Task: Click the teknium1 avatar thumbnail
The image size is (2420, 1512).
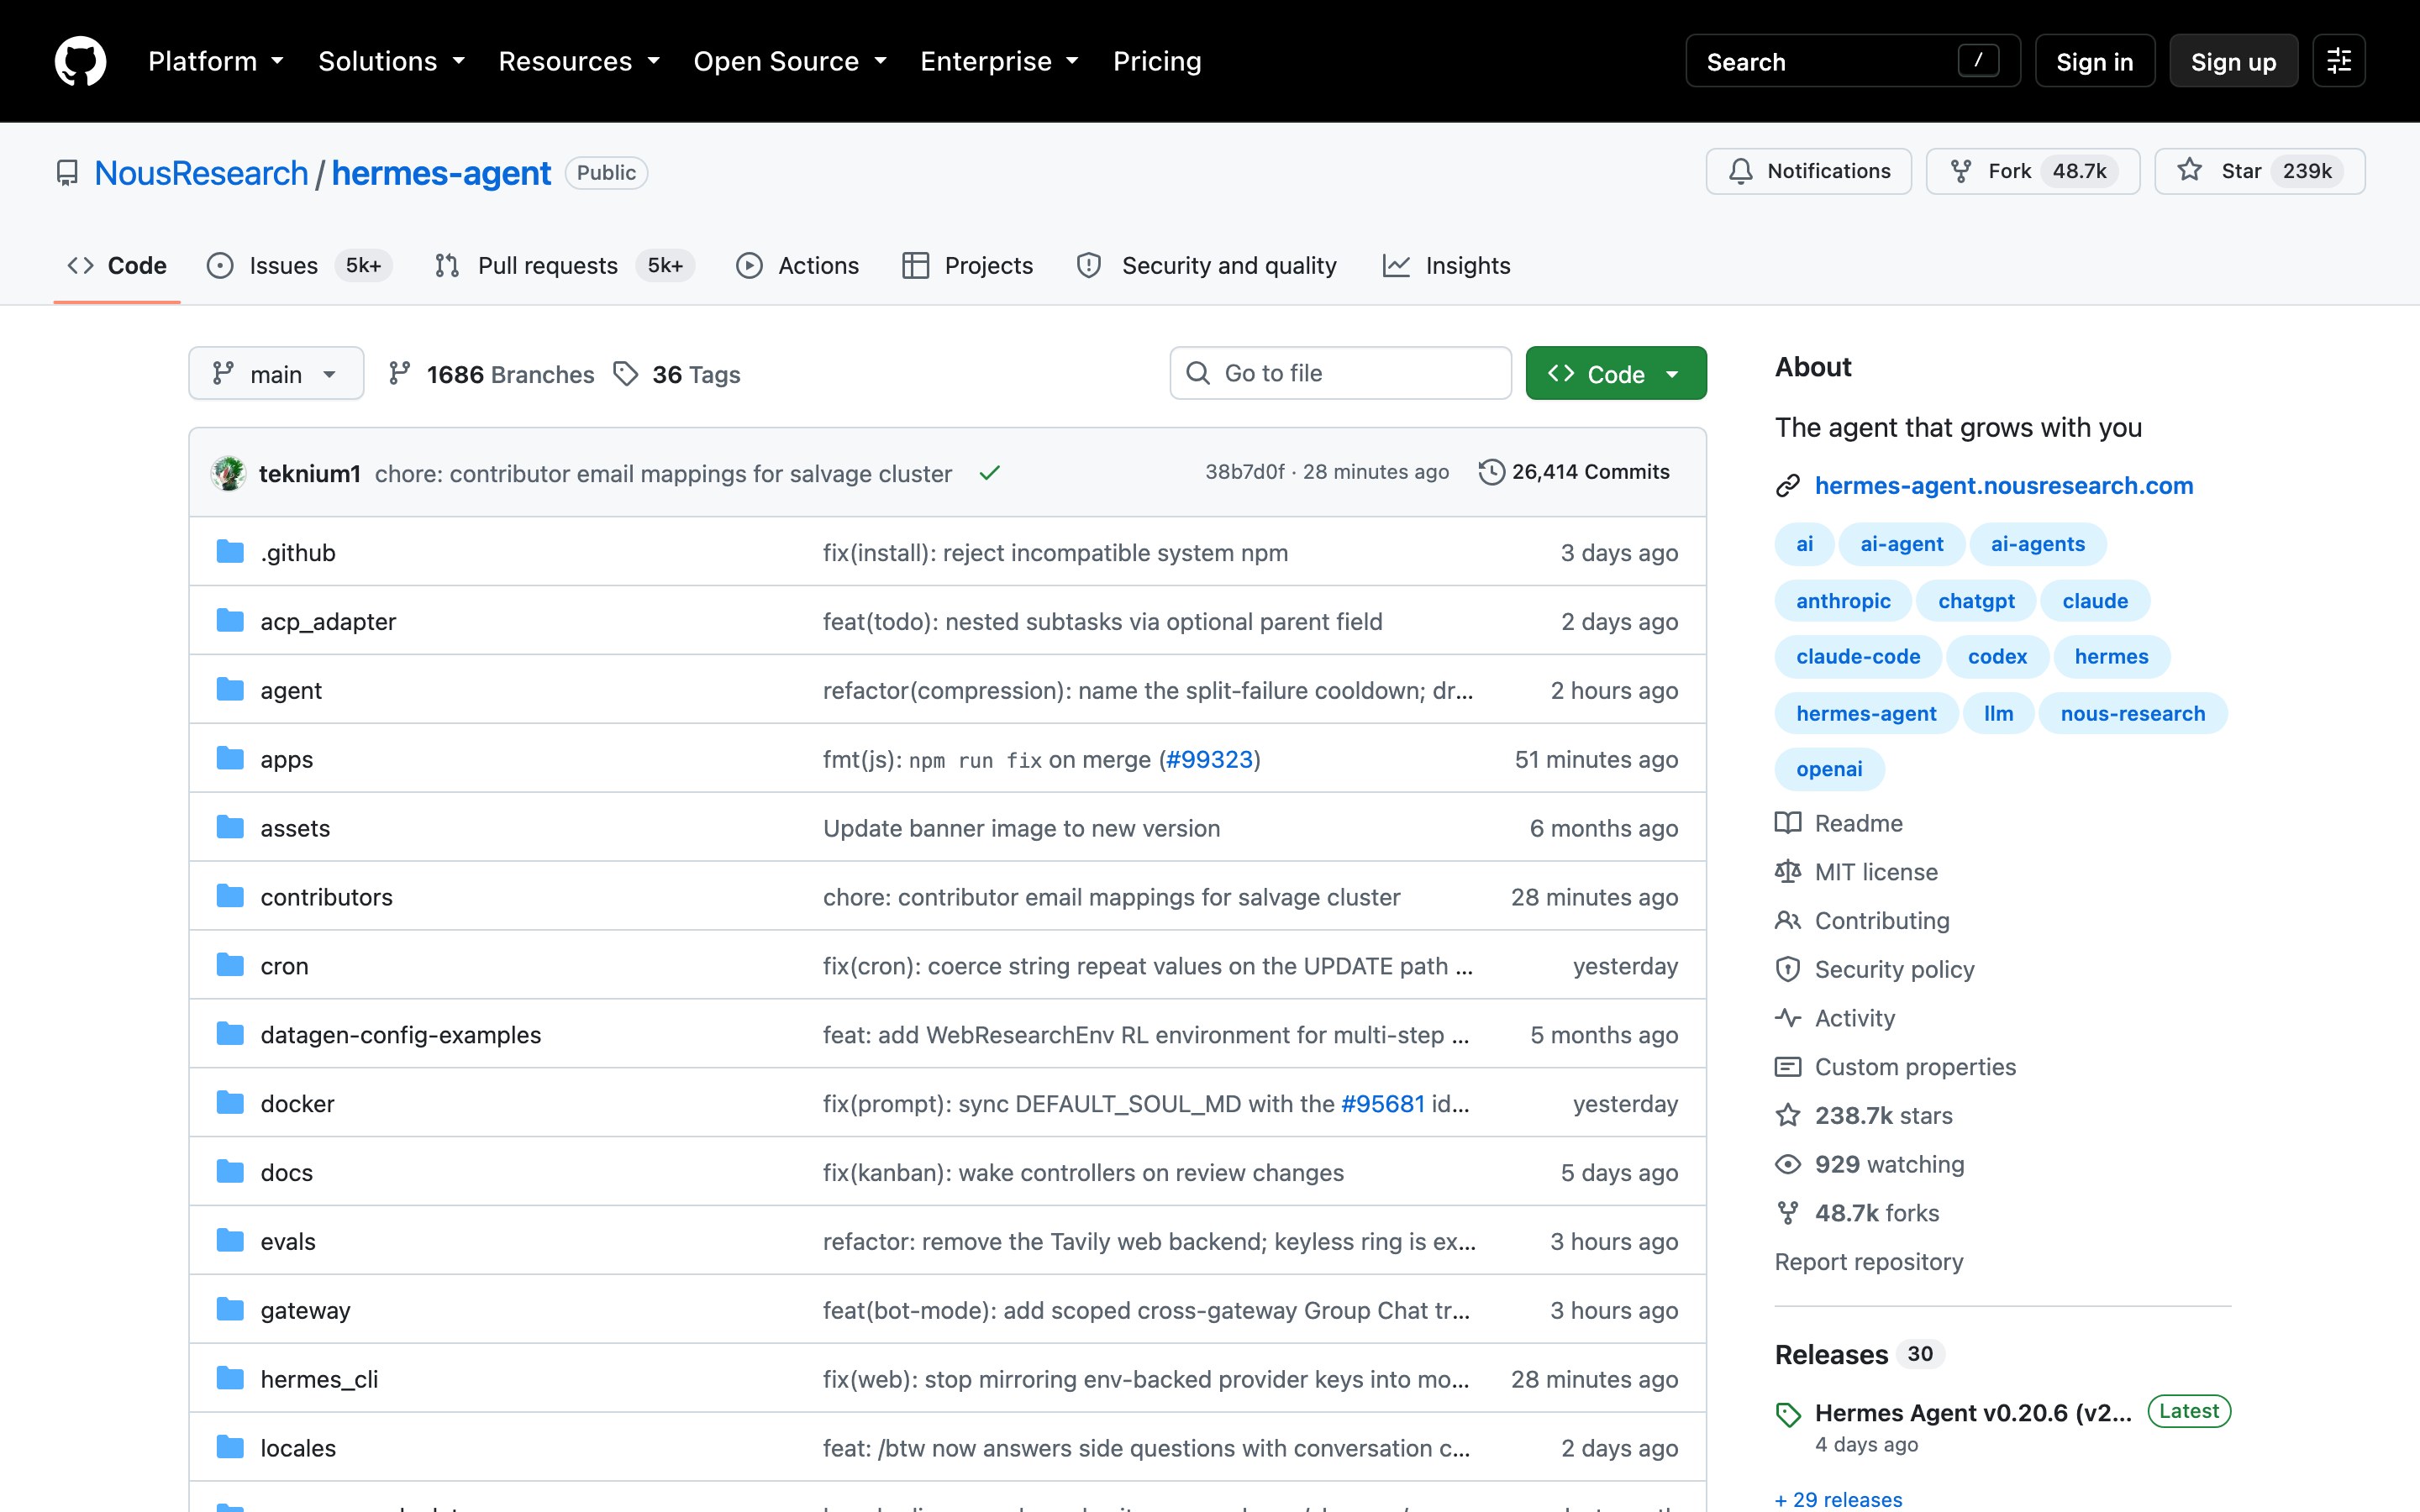Action: (x=228, y=473)
